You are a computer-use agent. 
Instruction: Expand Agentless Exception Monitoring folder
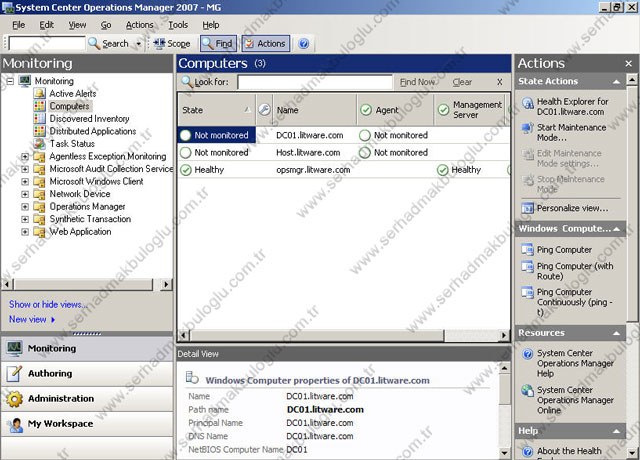click(x=25, y=156)
